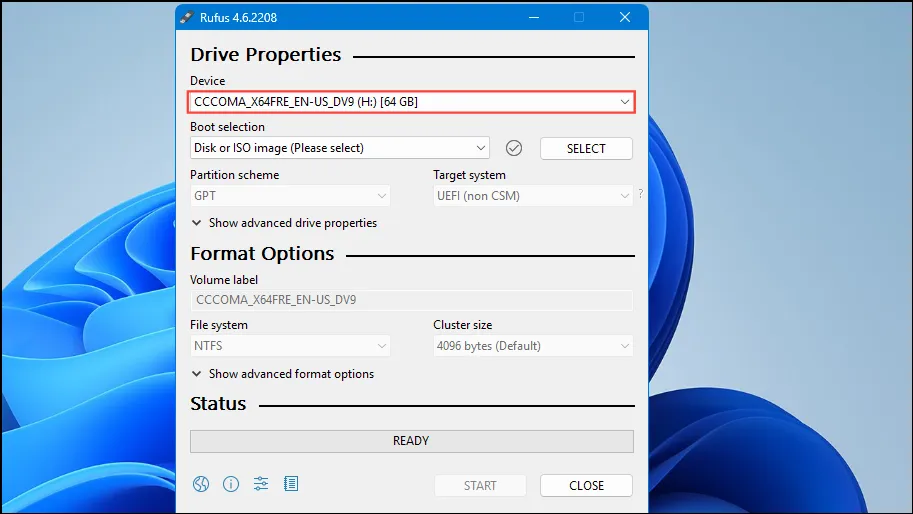This screenshot has height=514, width=913.
Task: Click the READY status progress bar
Action: pos(412,441)
